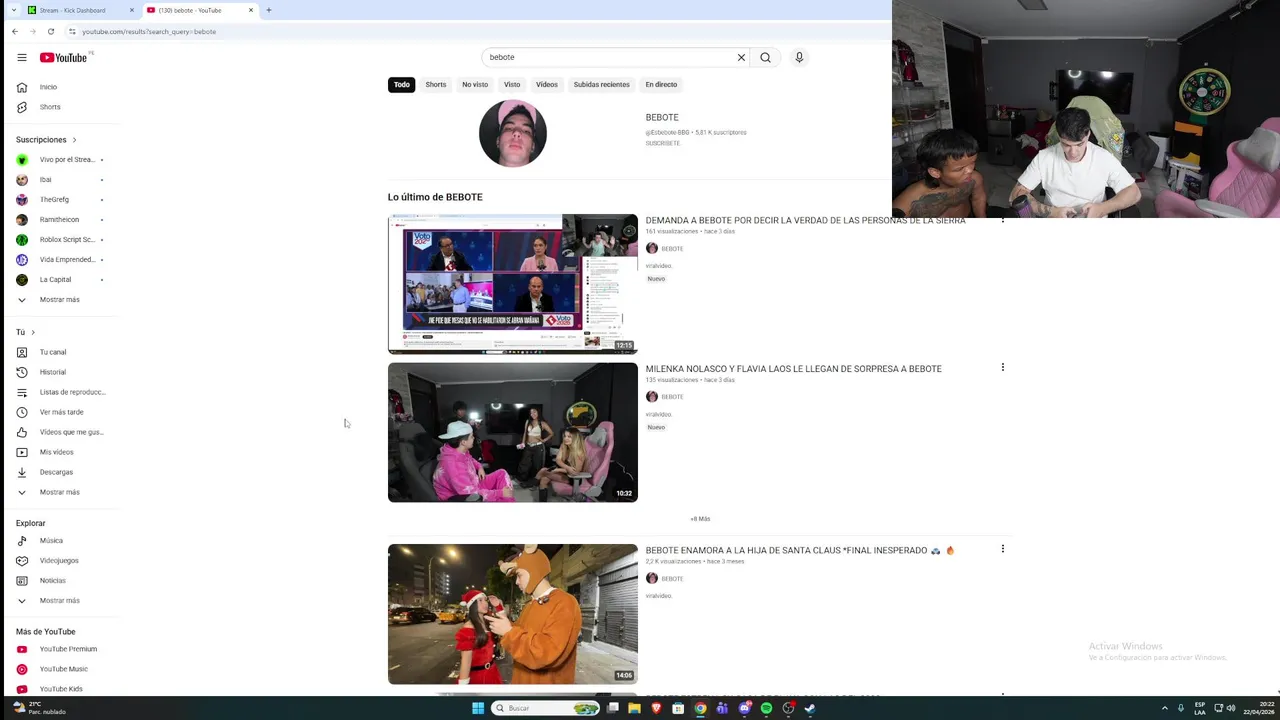Image resolution: width=1280 pixels, height=720 pixels.
Task: Play the DEMANDA A BEBOTE thumbnail
Action: pos(513,284)
